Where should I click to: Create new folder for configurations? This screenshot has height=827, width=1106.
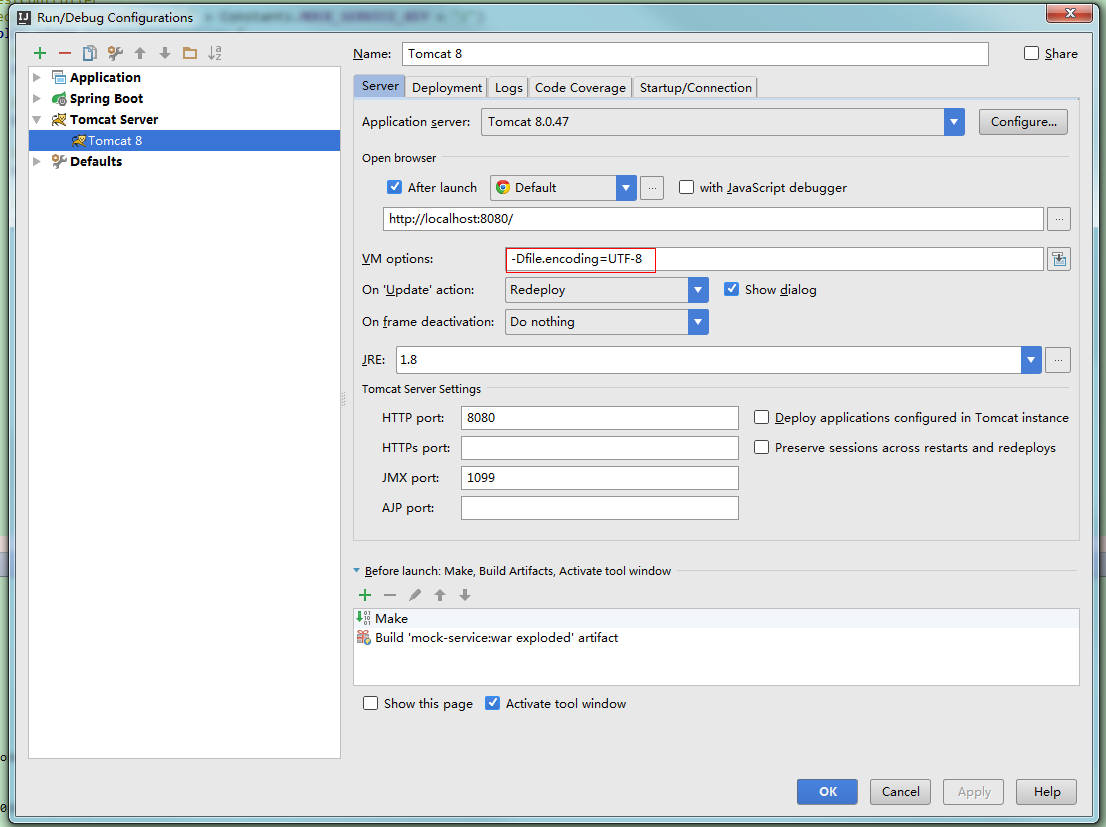(190, 53)
